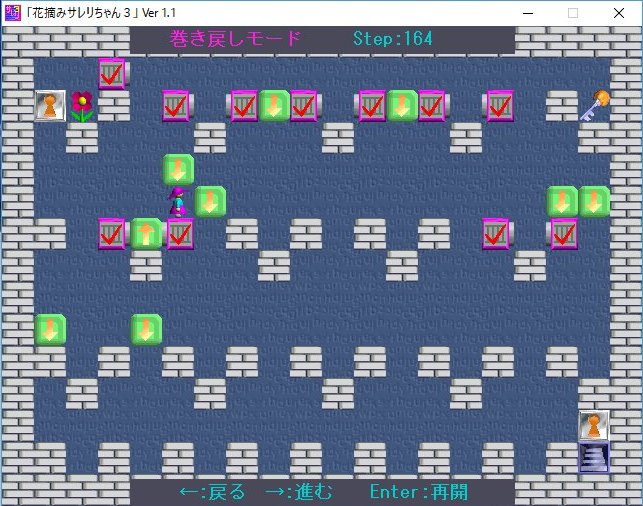Click the '巻き戻しモード' mode label
This screenshot has height=506, width=643.
coord(236,39)
